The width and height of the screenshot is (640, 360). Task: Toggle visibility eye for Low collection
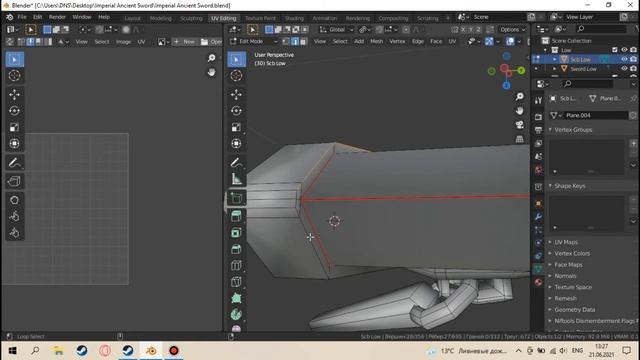click(624, 50)
